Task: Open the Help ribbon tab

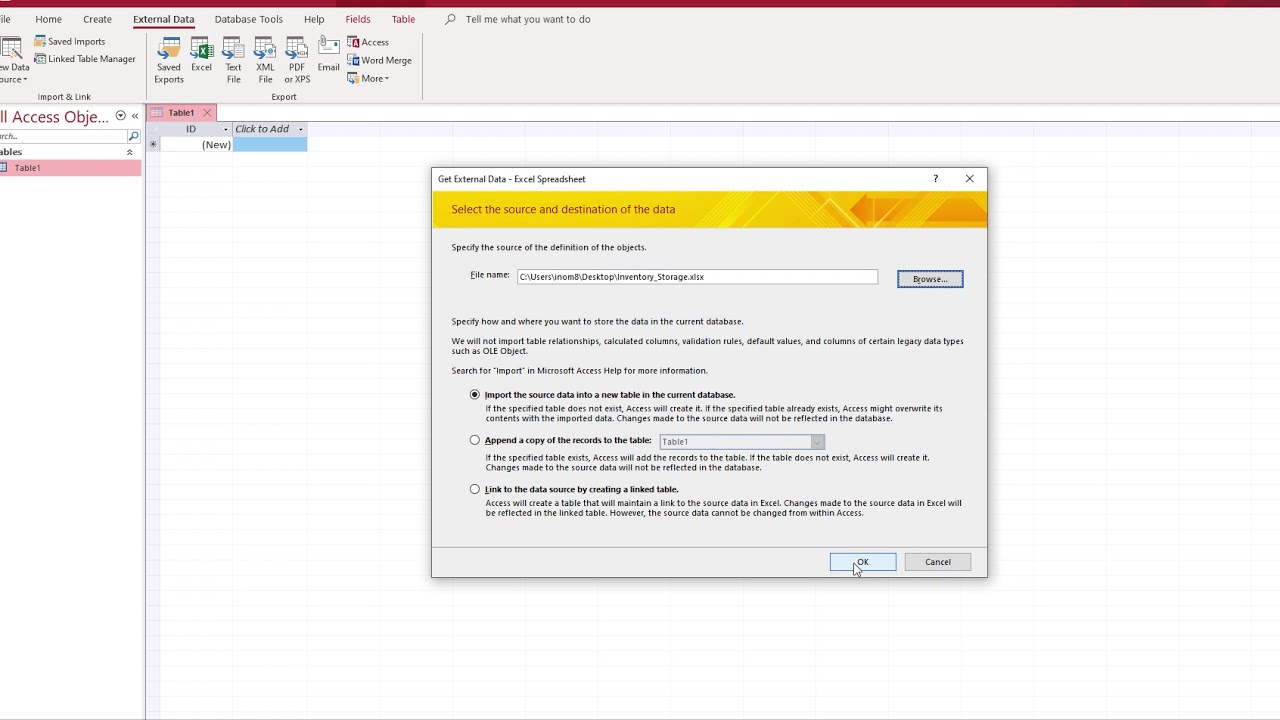Action: 314,19
